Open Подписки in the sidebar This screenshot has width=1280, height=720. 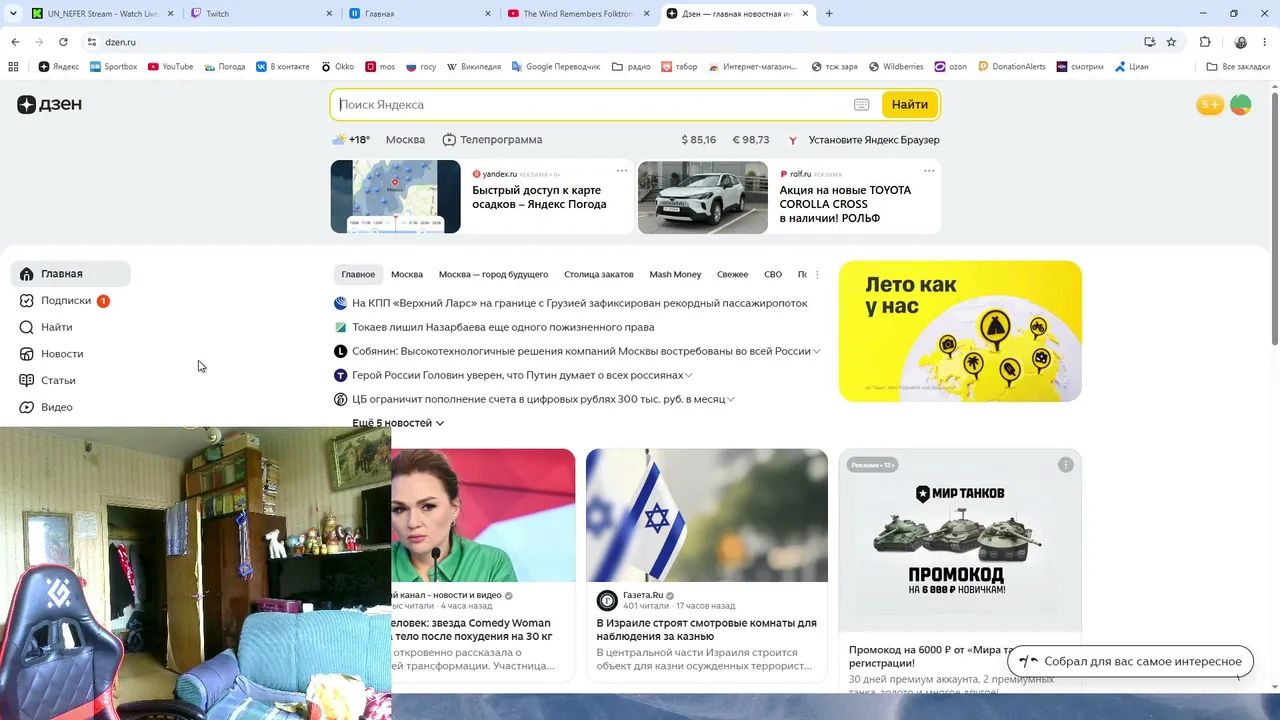66,301
